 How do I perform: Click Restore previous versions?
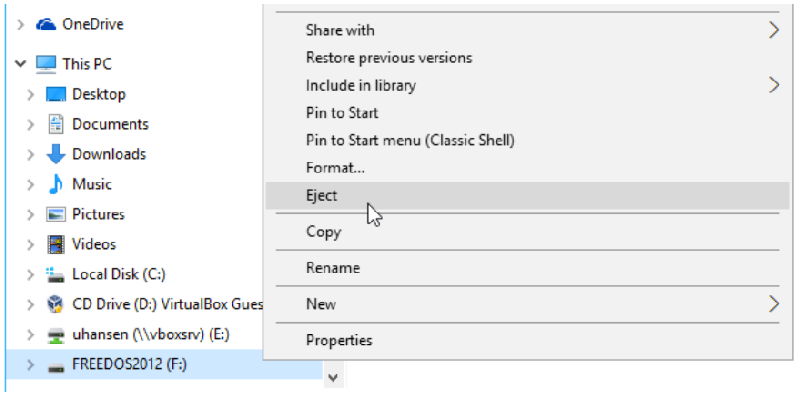click(389, 58)
